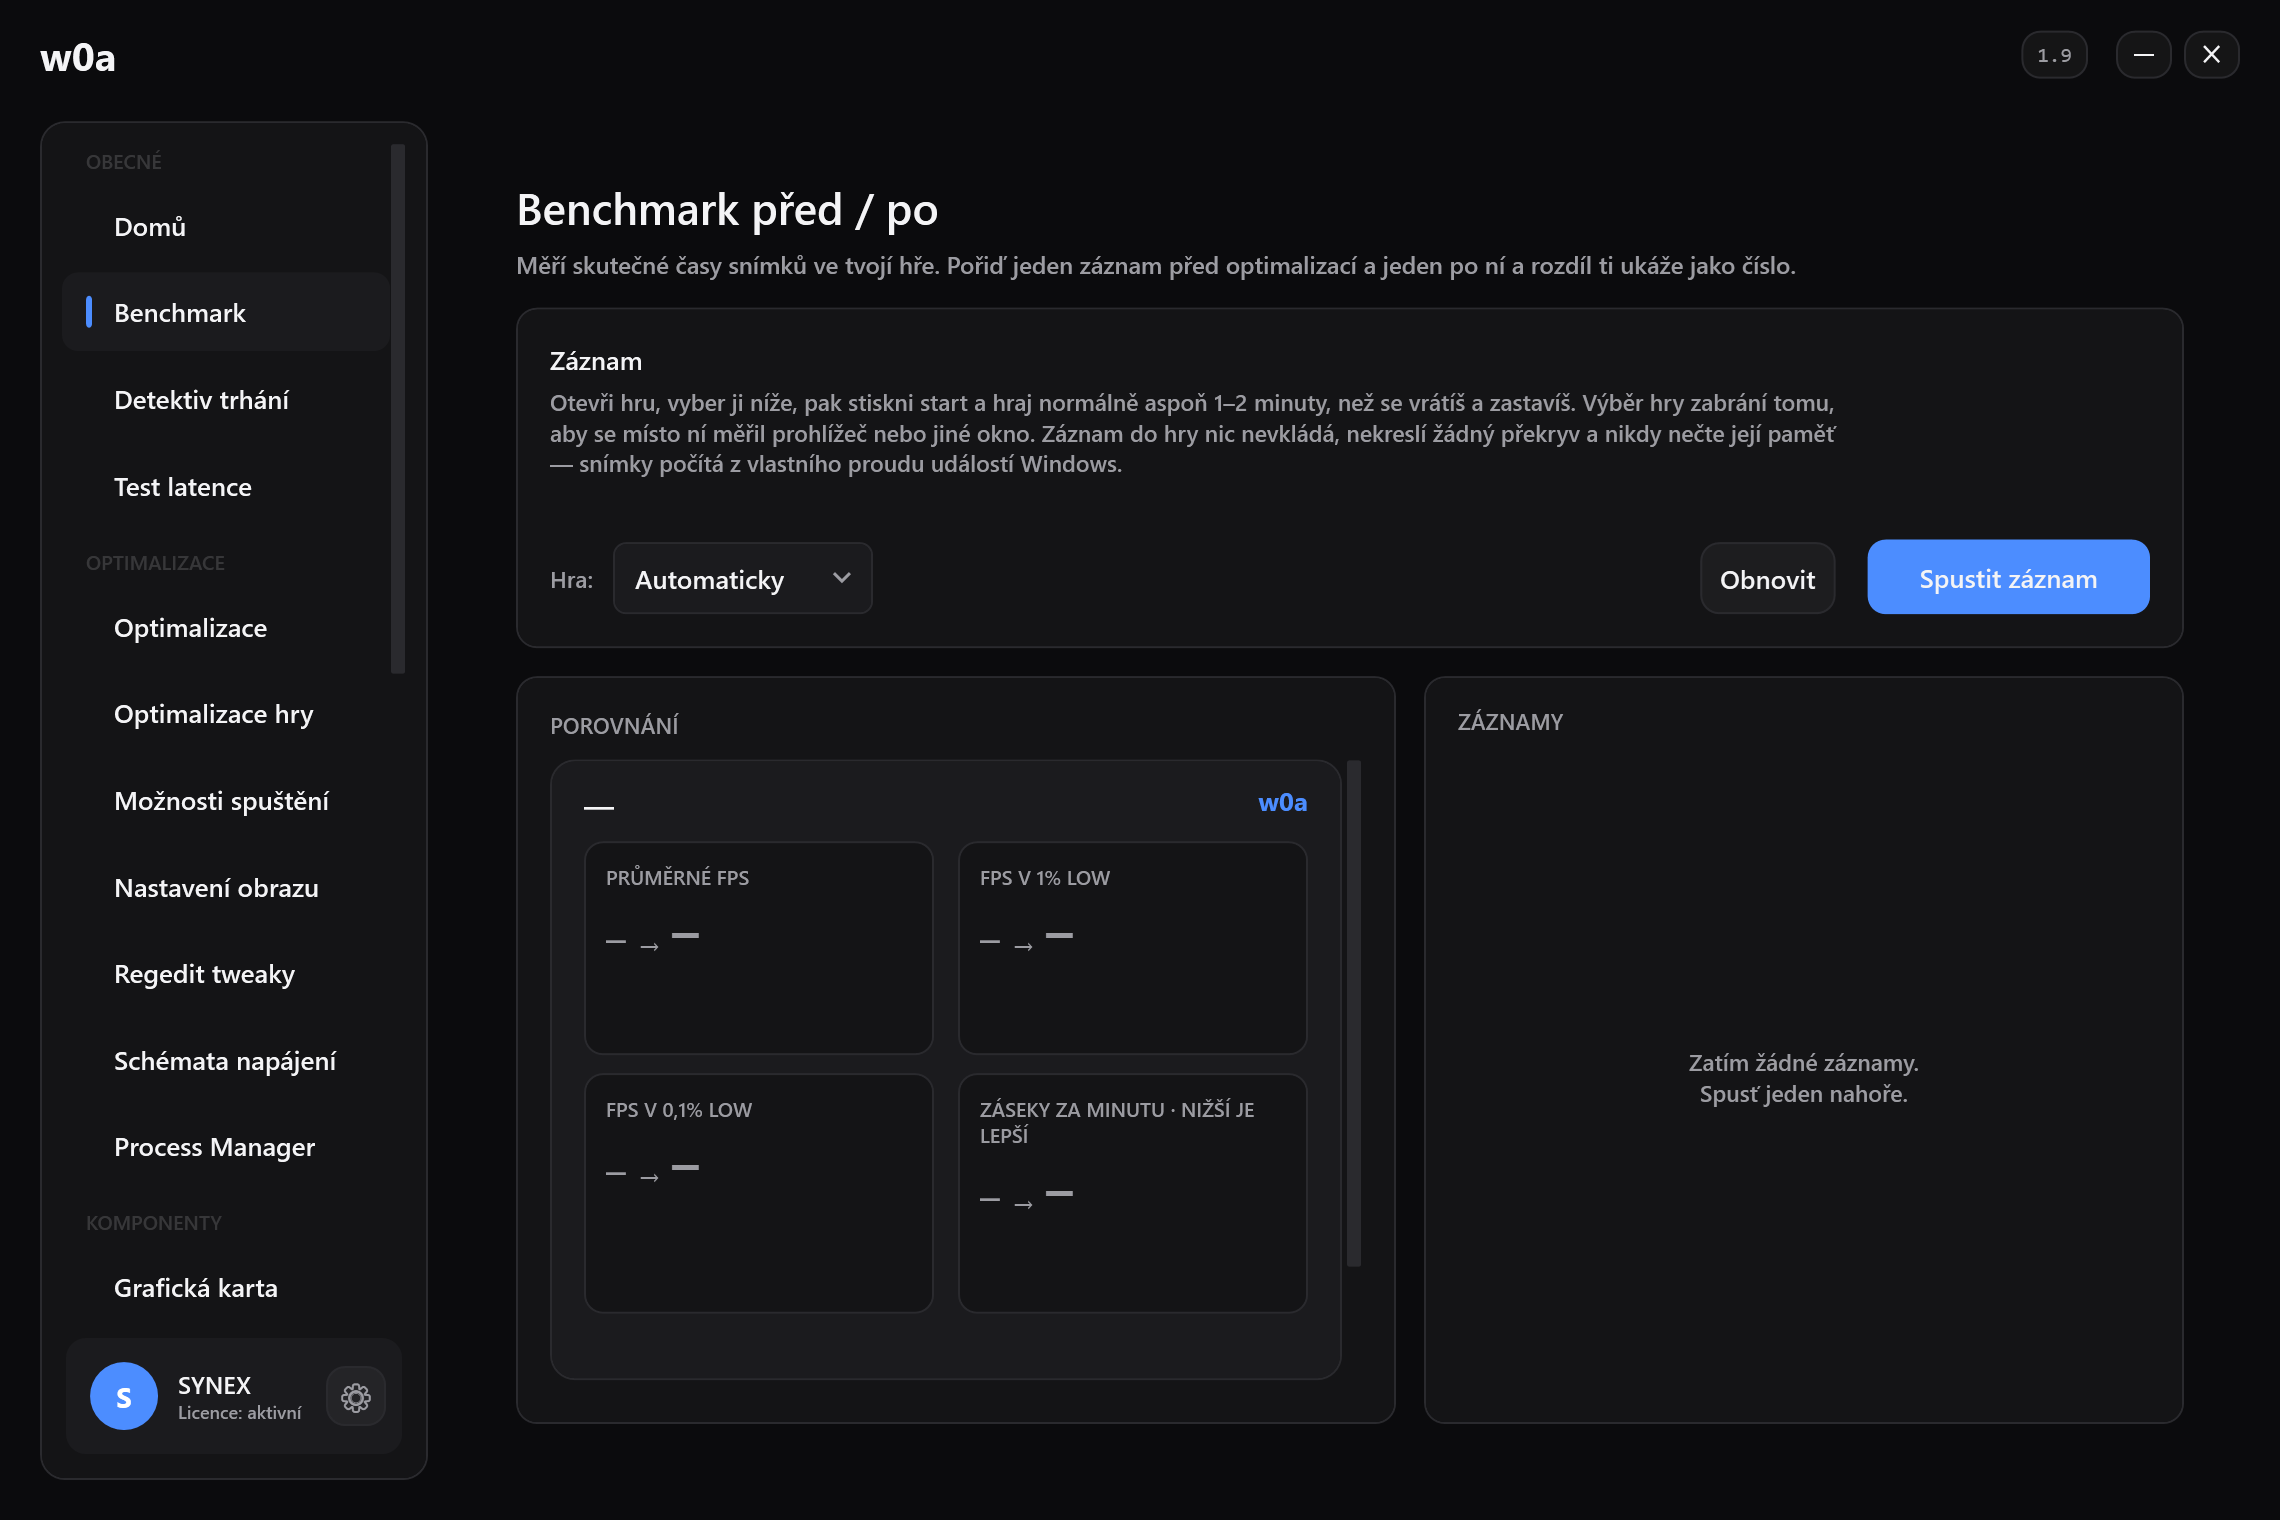Click the 'Licence: aktivní' status text
The height and width of the screenshot is (1520, 2280).
(239, 1412)
